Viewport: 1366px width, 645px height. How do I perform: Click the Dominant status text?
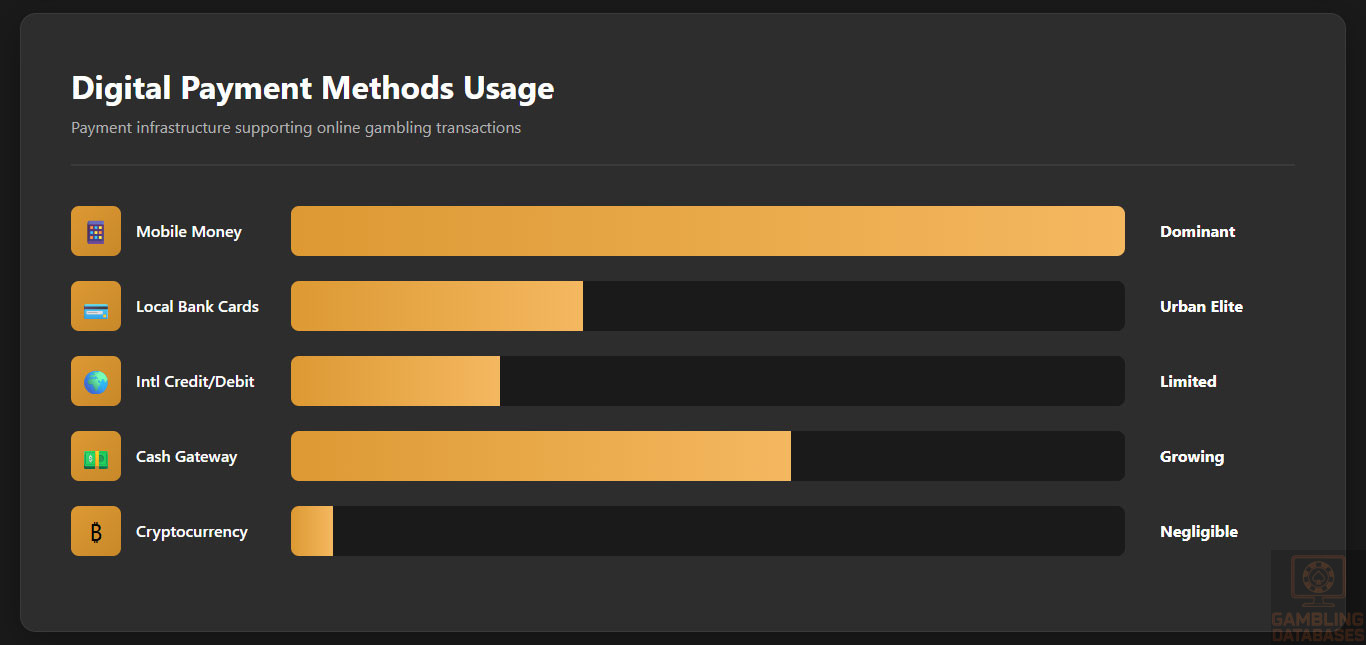point(1197,232)
